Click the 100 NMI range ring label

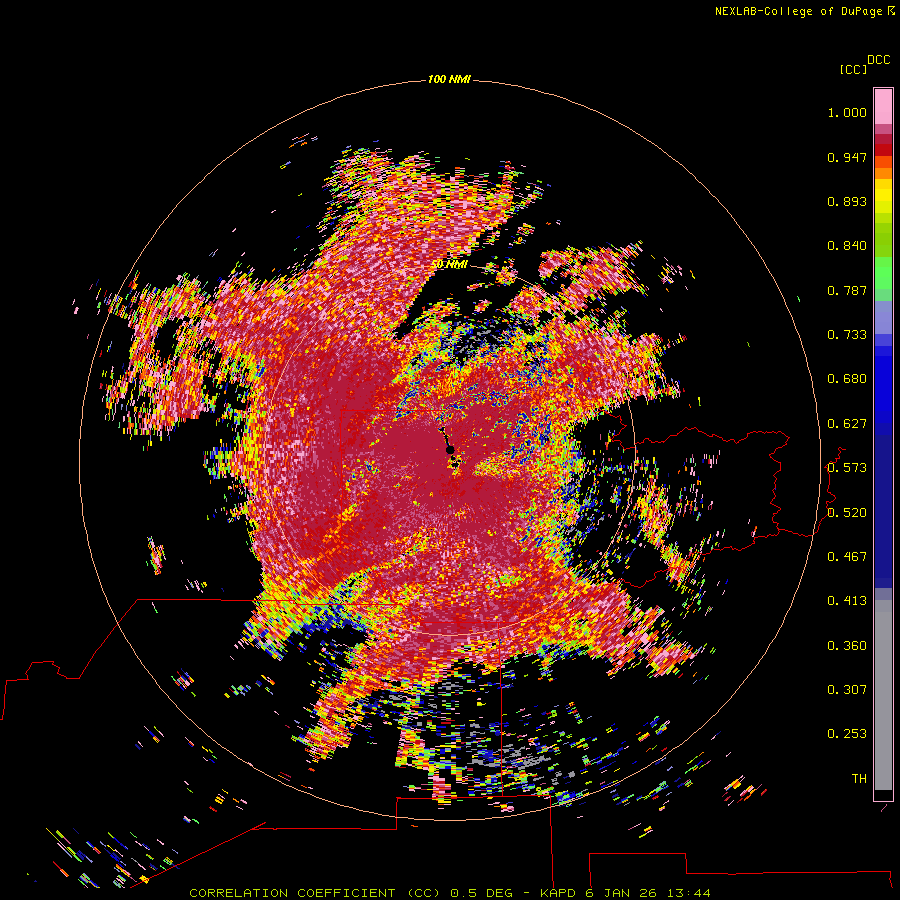click(x=449, y=79)
